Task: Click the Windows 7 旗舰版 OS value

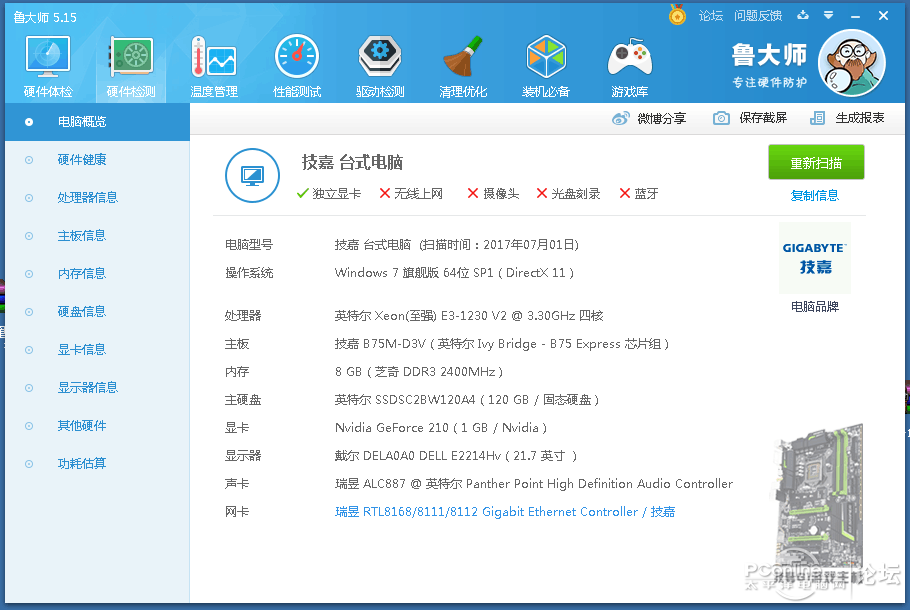Action: pyautogui.click(x=454, y=273)
